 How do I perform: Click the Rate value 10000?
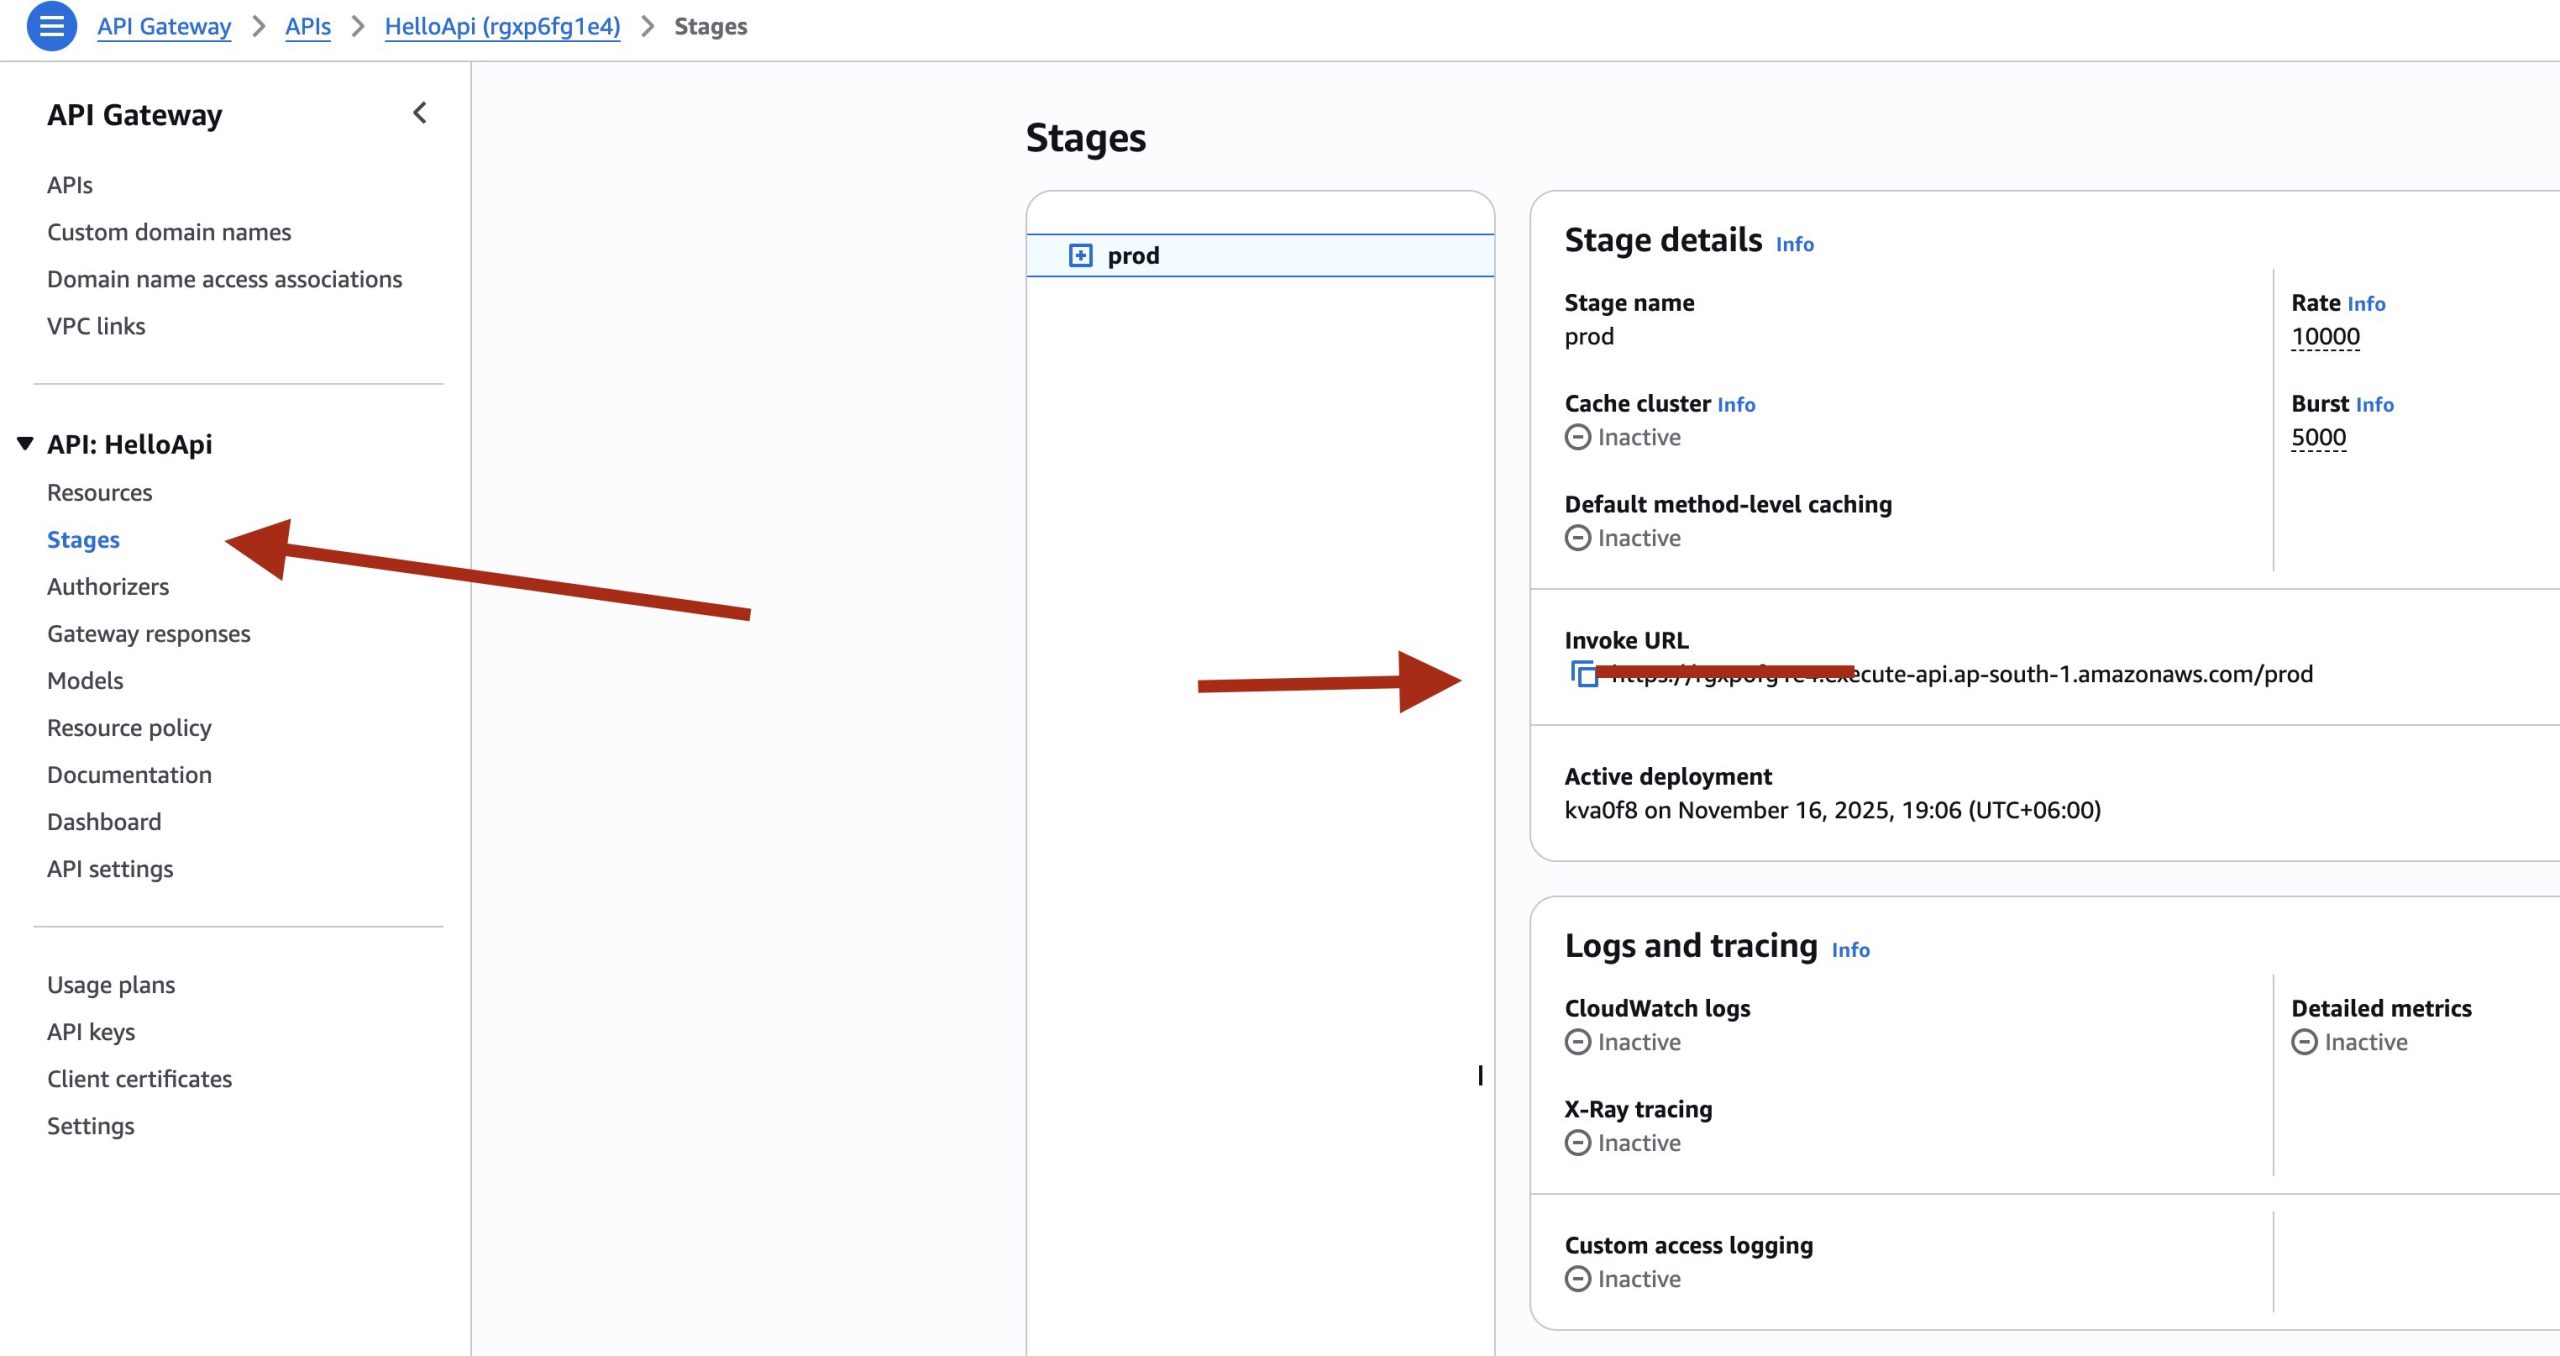point(2325,337)
